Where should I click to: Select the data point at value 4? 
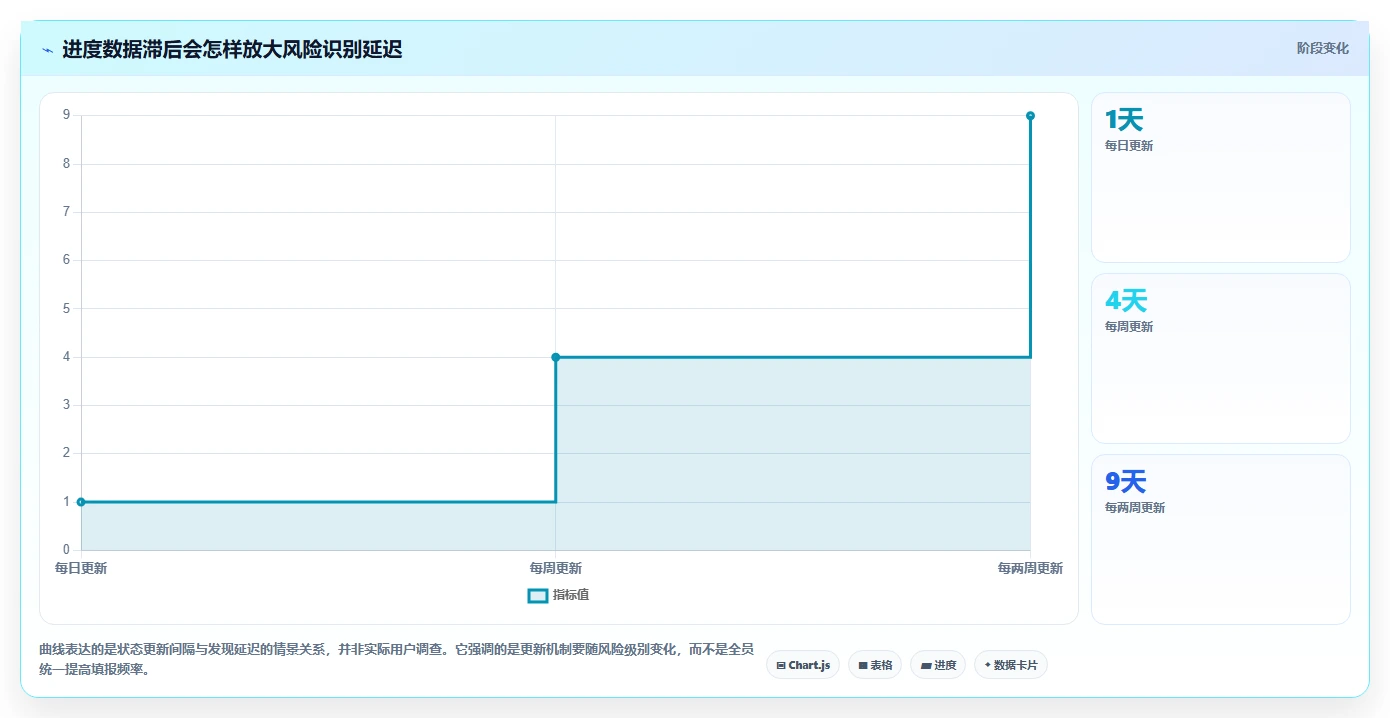tap(556, 357)
